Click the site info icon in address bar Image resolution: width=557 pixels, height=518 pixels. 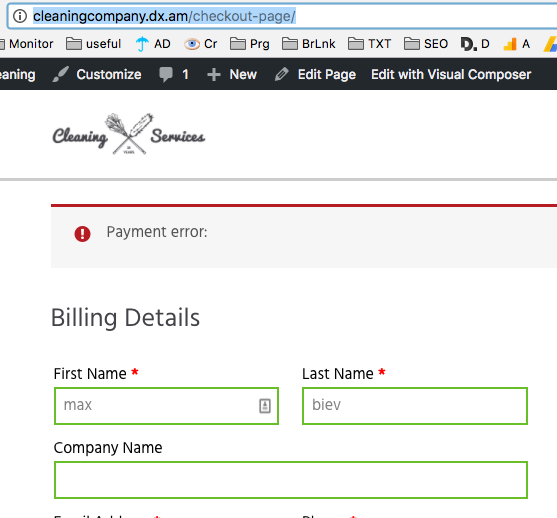coord(20,16)
